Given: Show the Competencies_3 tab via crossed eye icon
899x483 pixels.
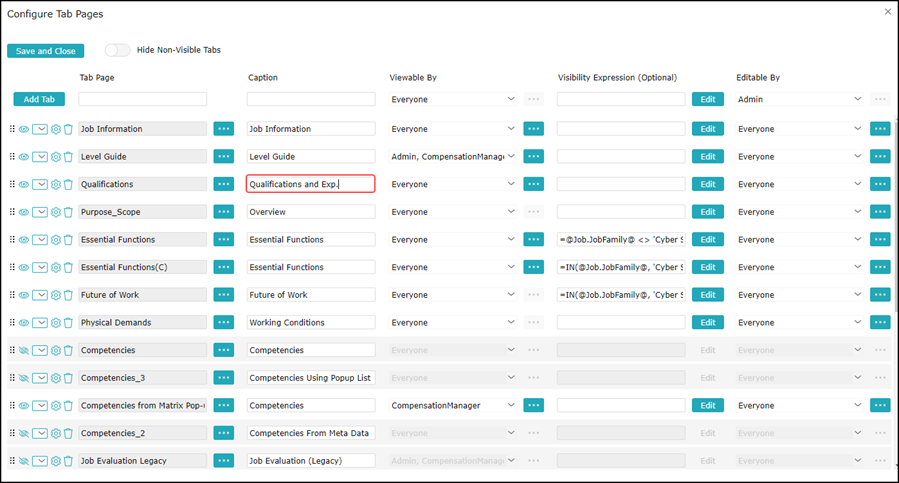Looking at the screenshot, I should pos(24,378).
